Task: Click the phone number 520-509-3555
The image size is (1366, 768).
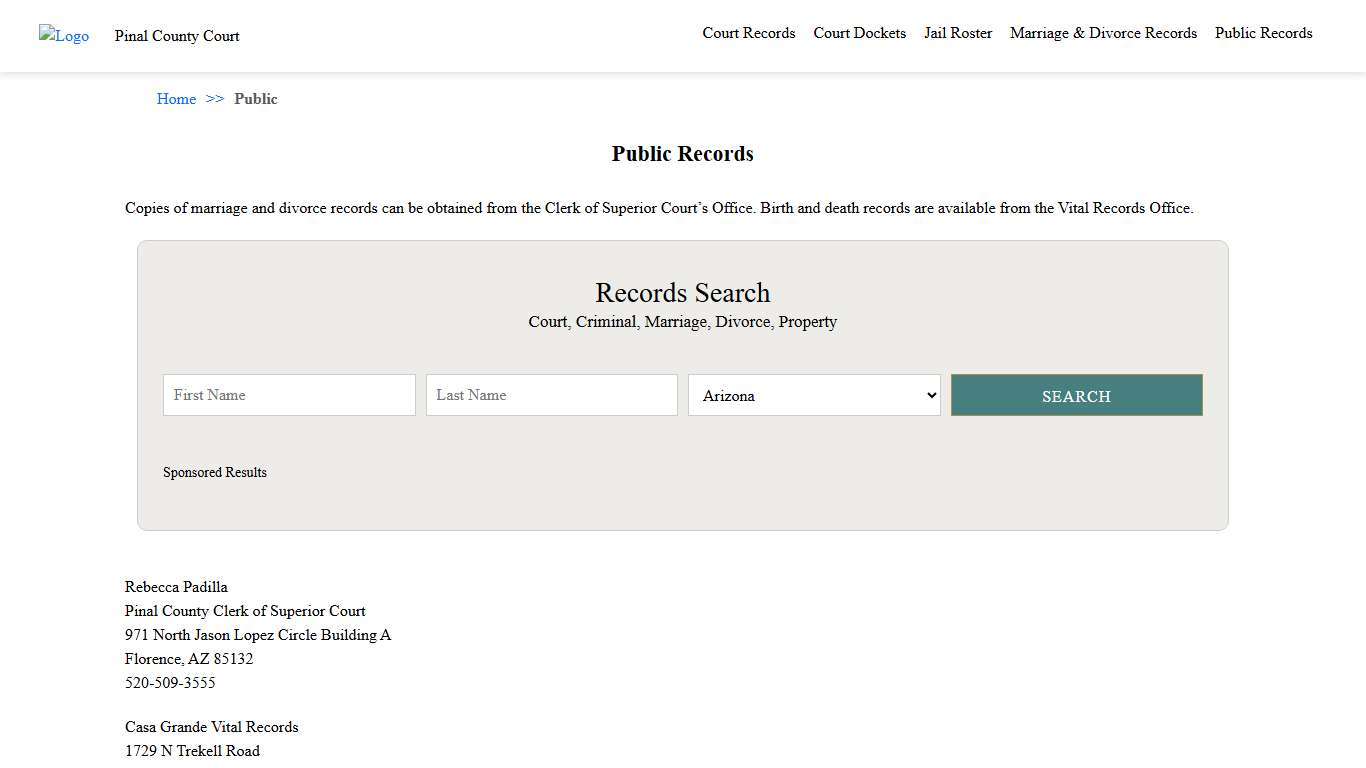Action: 170,682
